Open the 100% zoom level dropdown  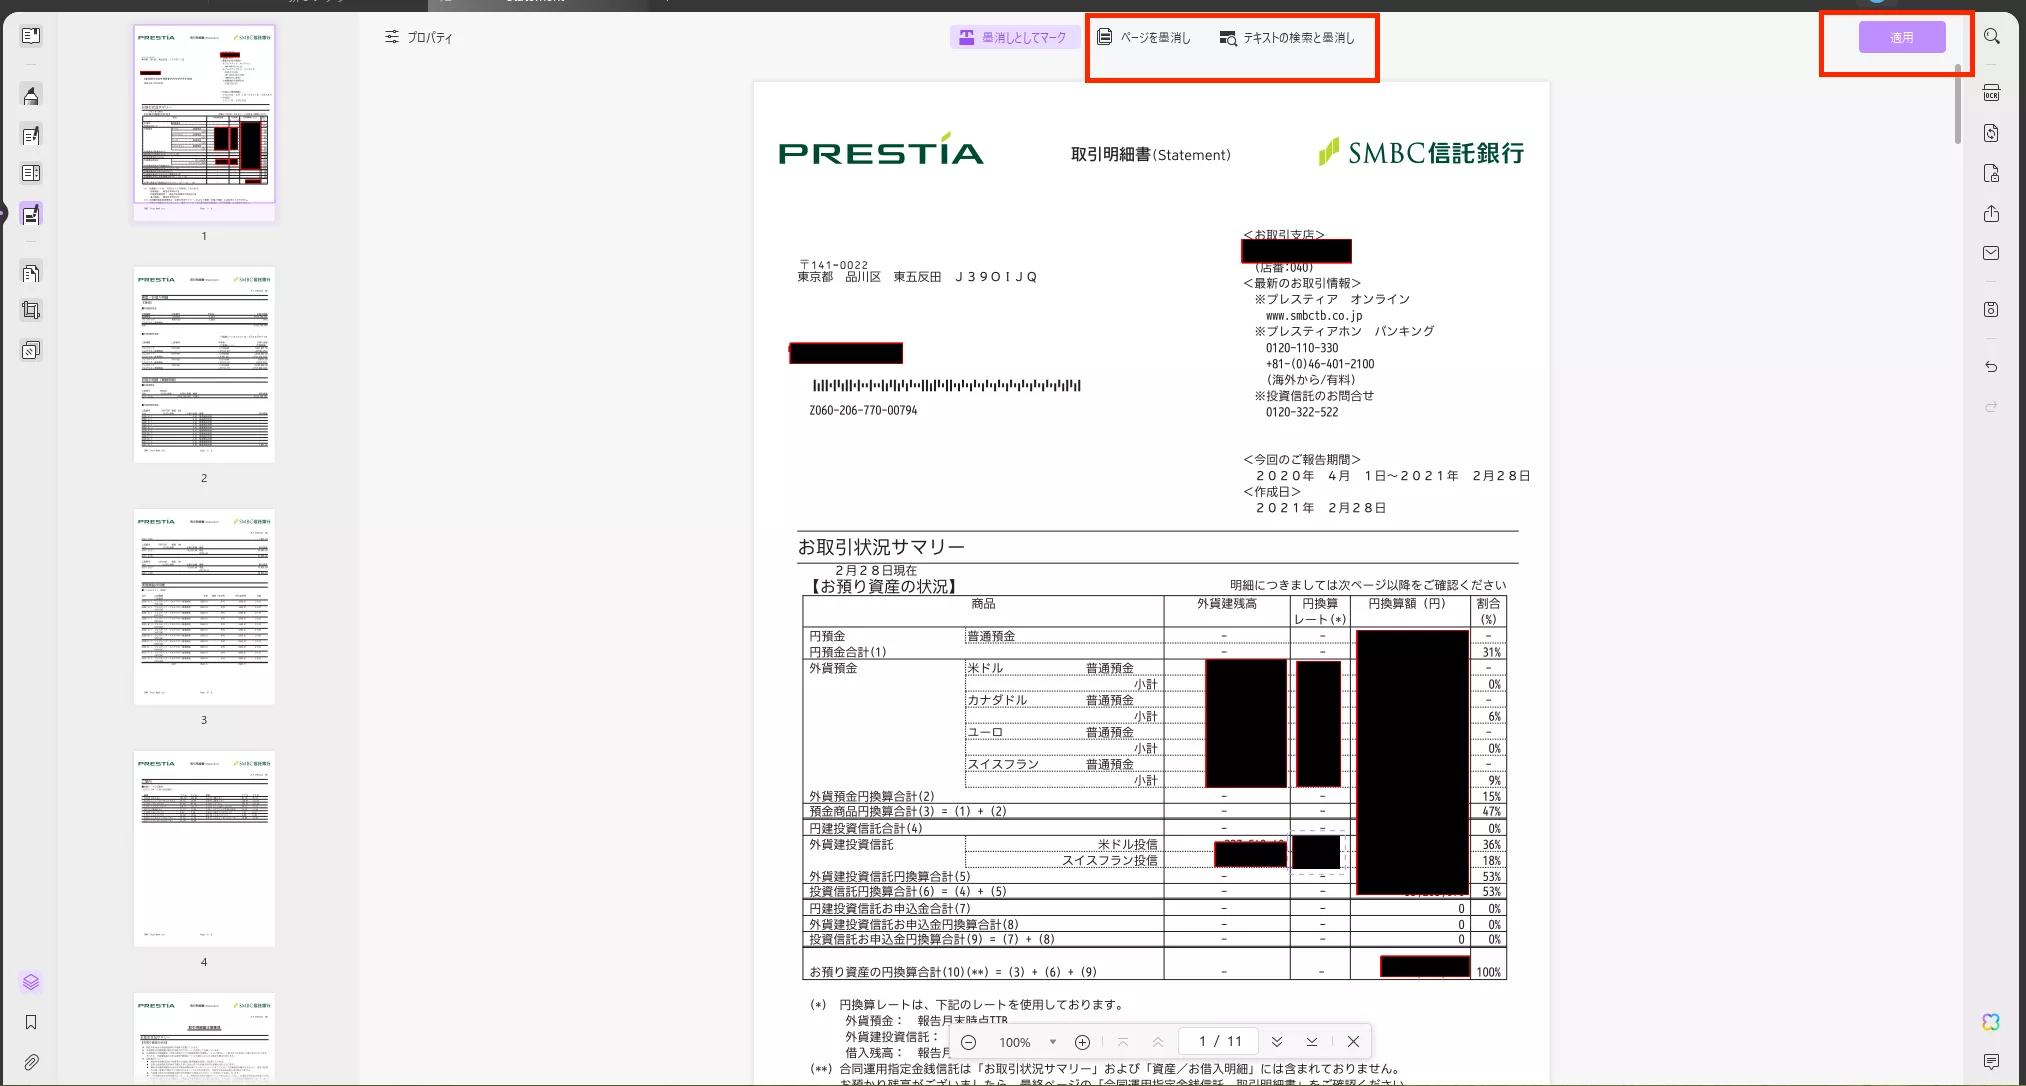pos(1027,1042)
